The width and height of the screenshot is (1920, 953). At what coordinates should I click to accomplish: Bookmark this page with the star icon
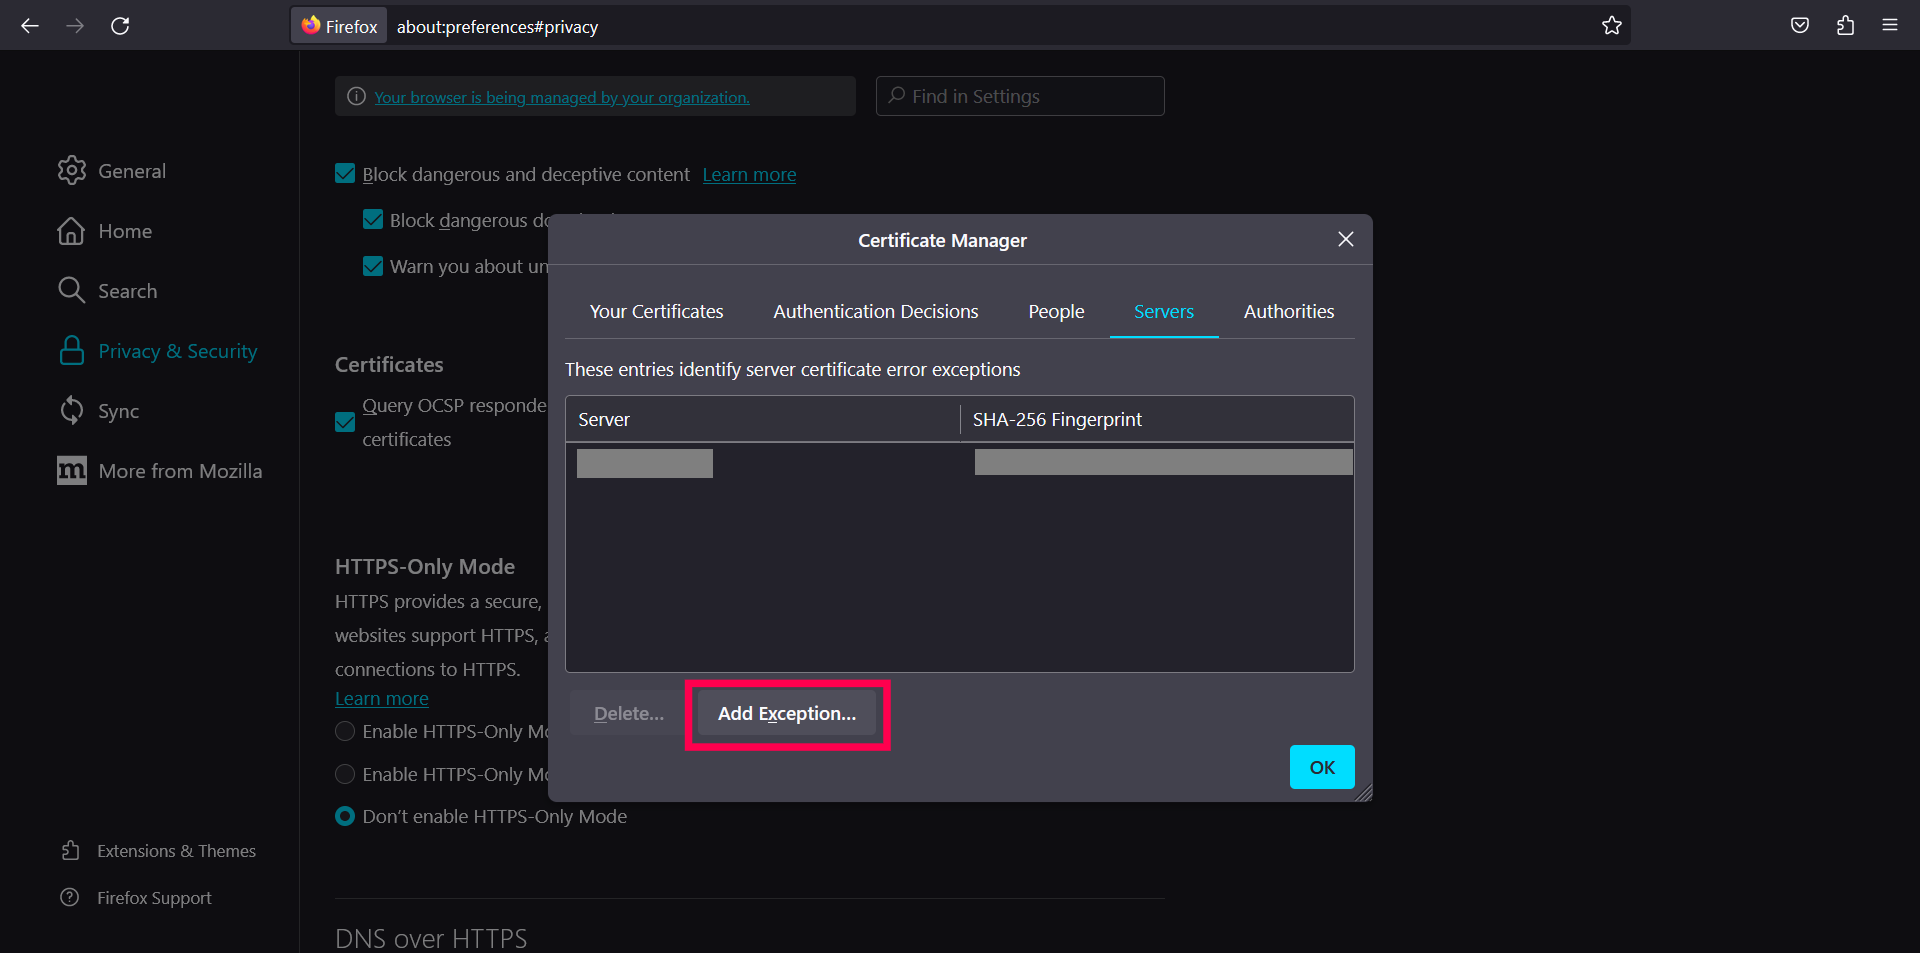tap(1611, 26)
